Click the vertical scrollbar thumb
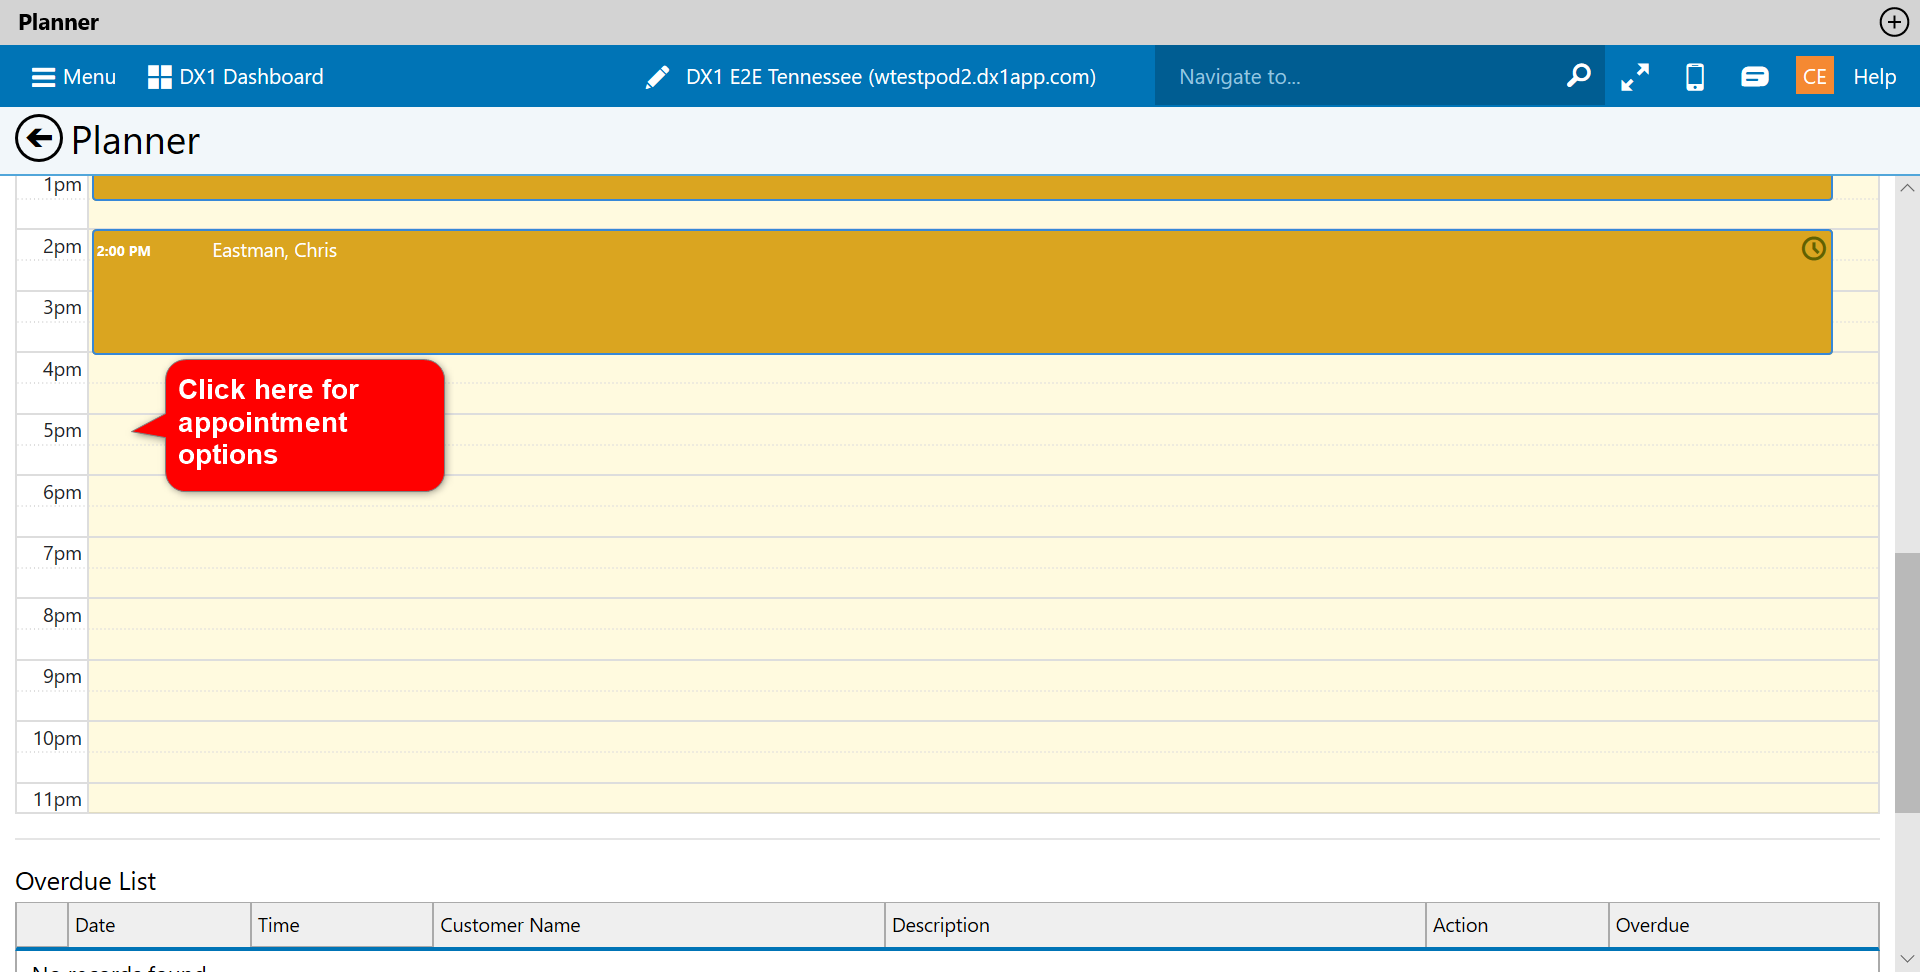This screenshot has height=972, width=1920. [x=1907, y=682]
